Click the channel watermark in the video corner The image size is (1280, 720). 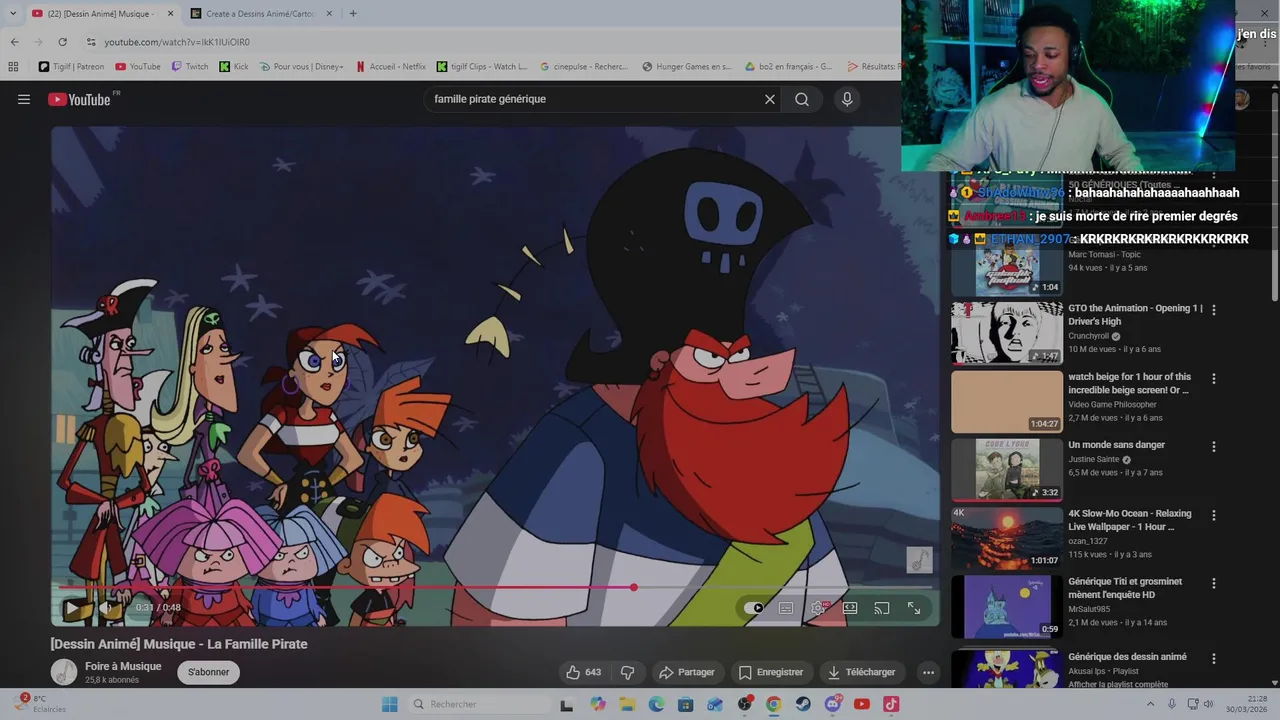click(x=919, y=560)
